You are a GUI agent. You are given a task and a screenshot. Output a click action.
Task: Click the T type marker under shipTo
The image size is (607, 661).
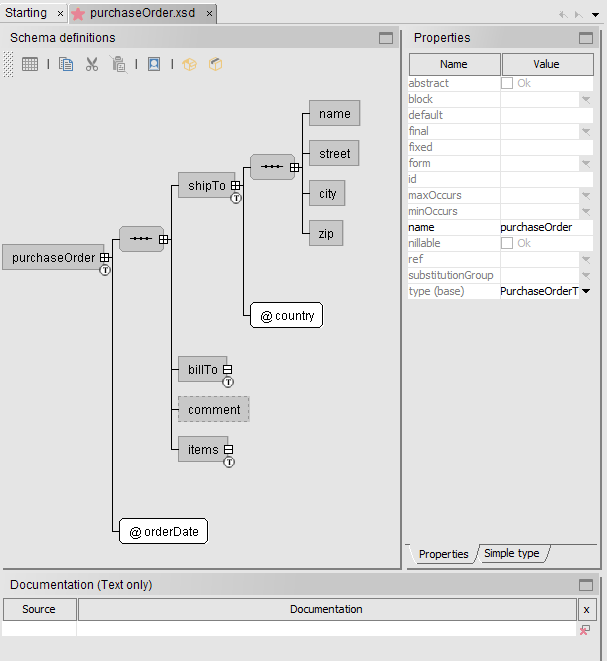(236, 198)
